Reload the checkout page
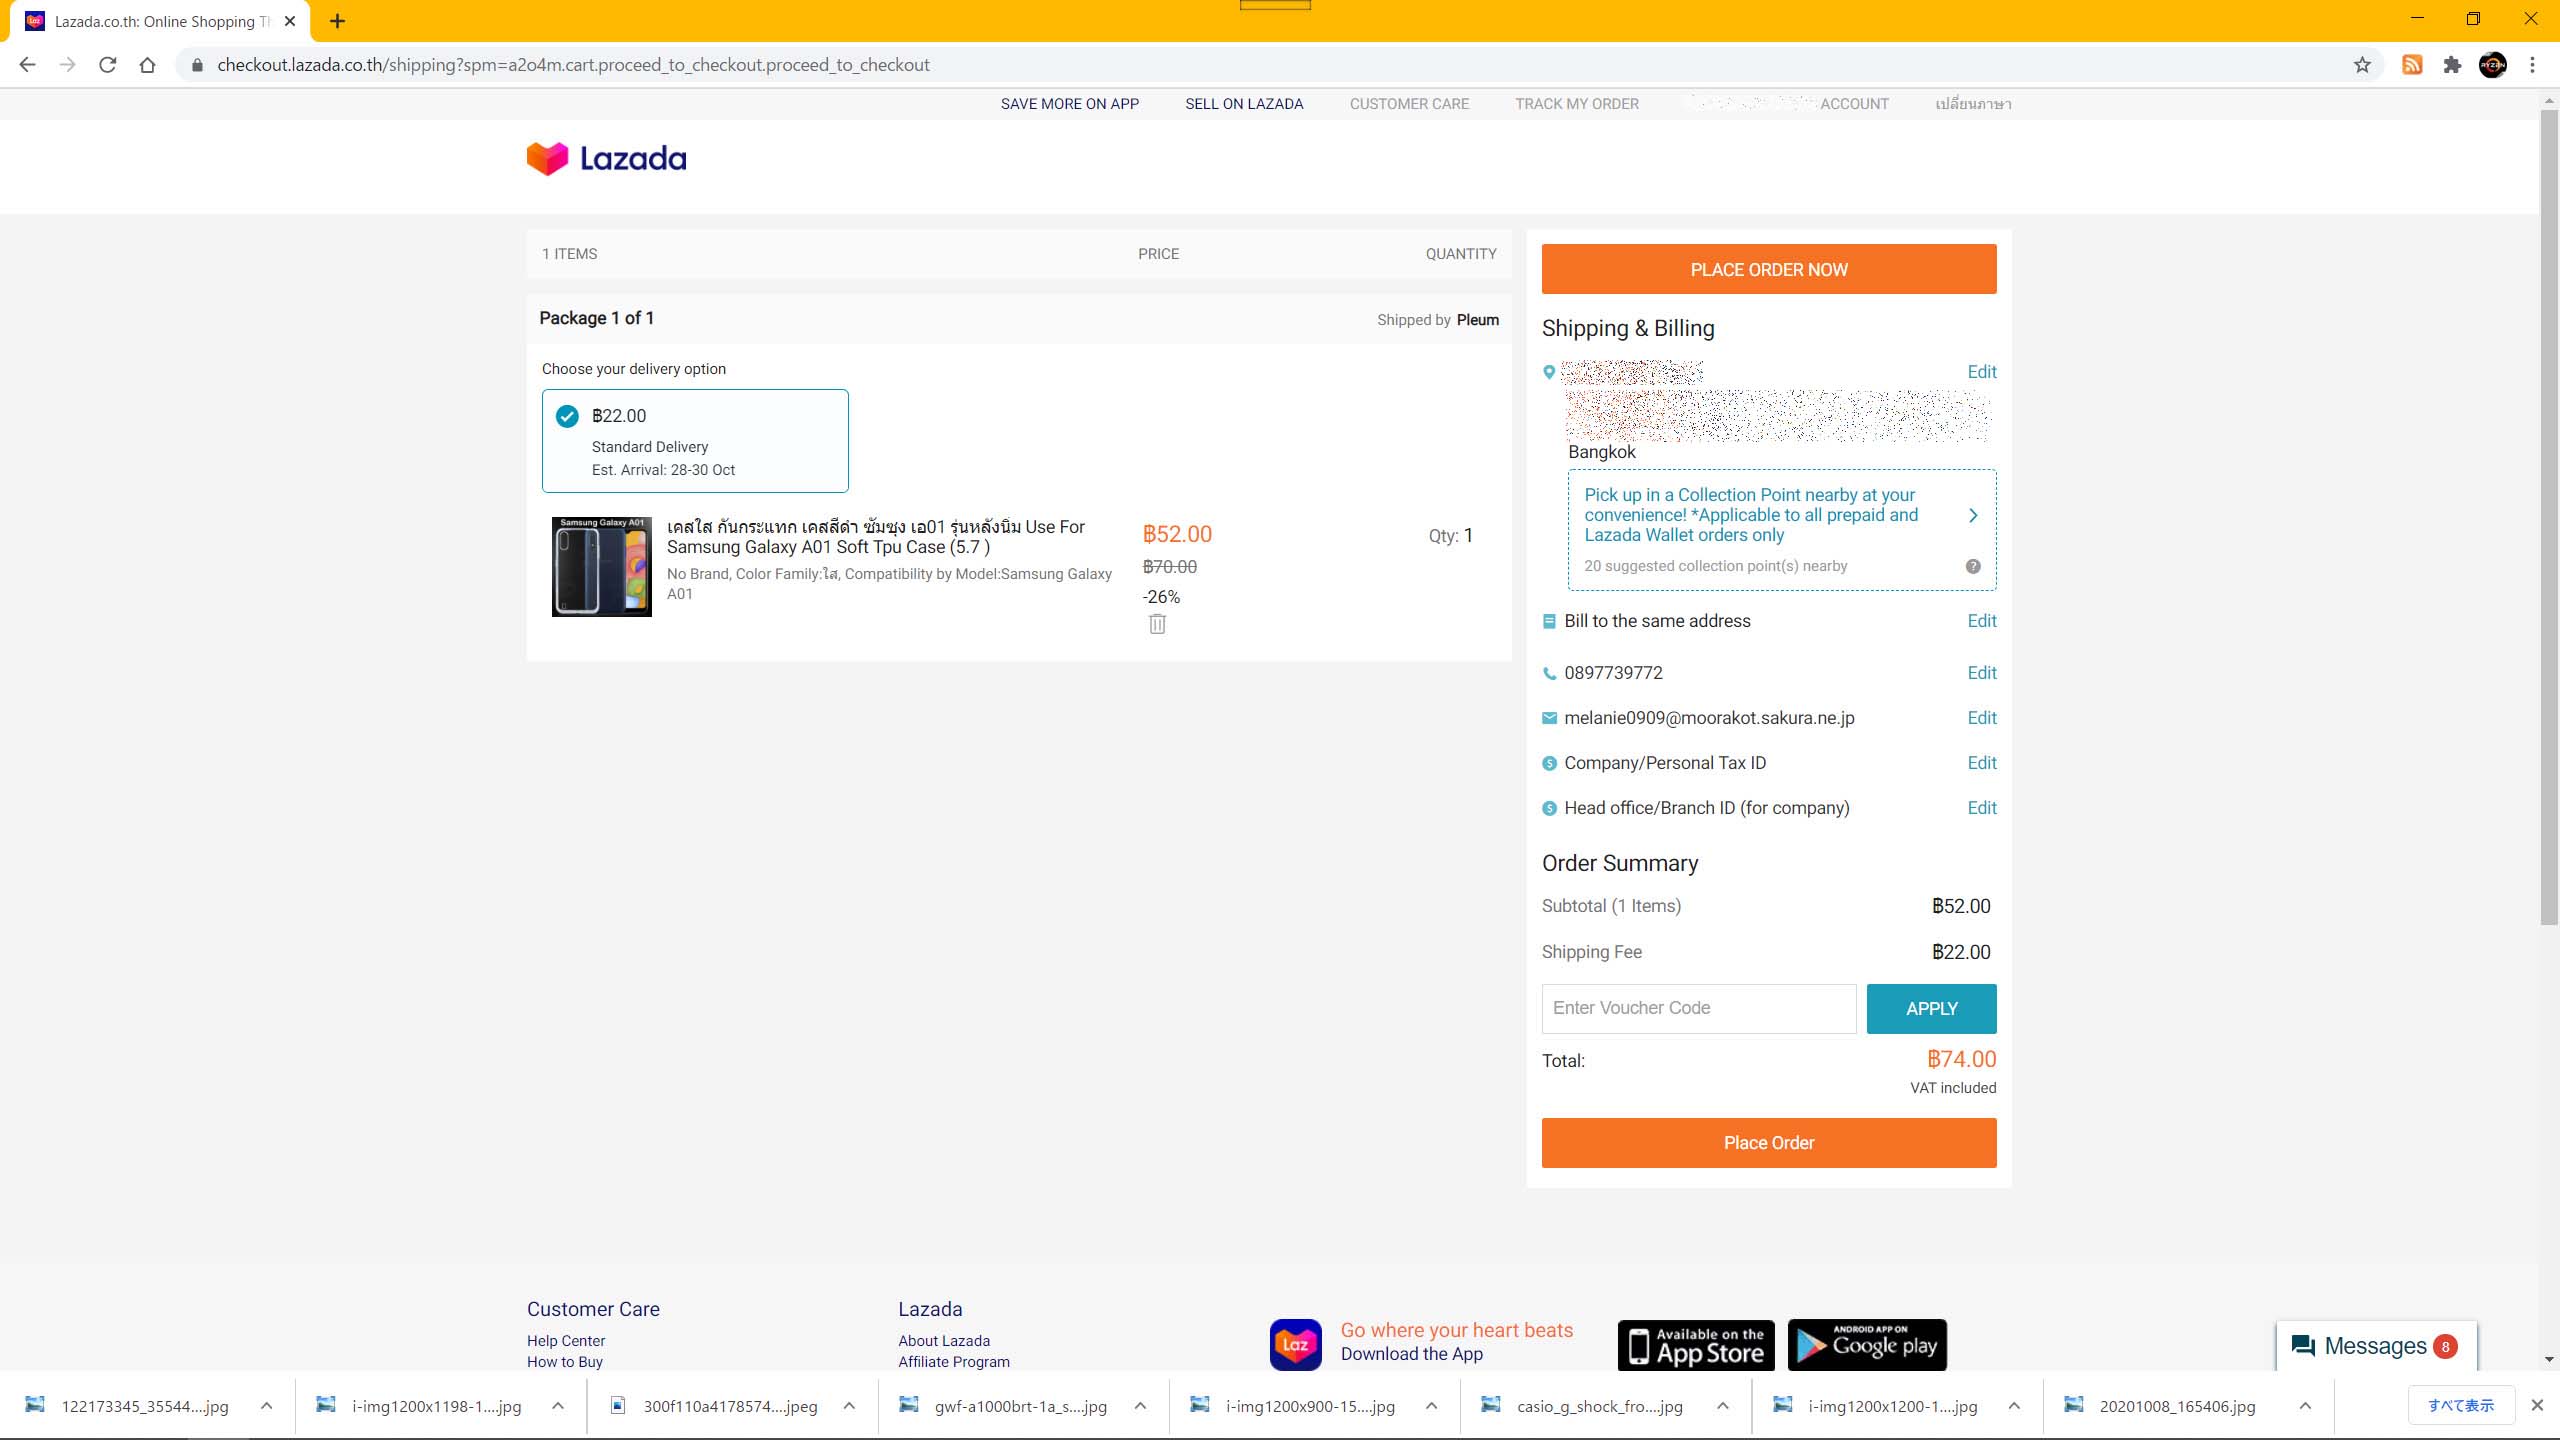Viewport: 2560px width, 1440px height. click(x=107, y=65)
